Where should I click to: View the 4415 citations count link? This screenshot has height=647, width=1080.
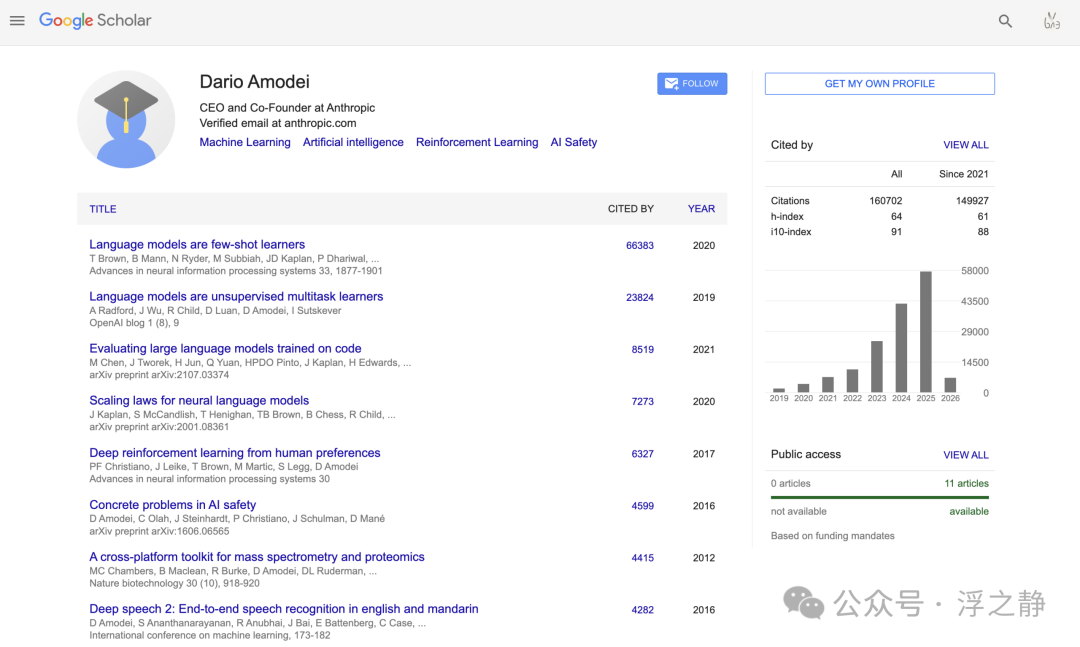point(643,557)
